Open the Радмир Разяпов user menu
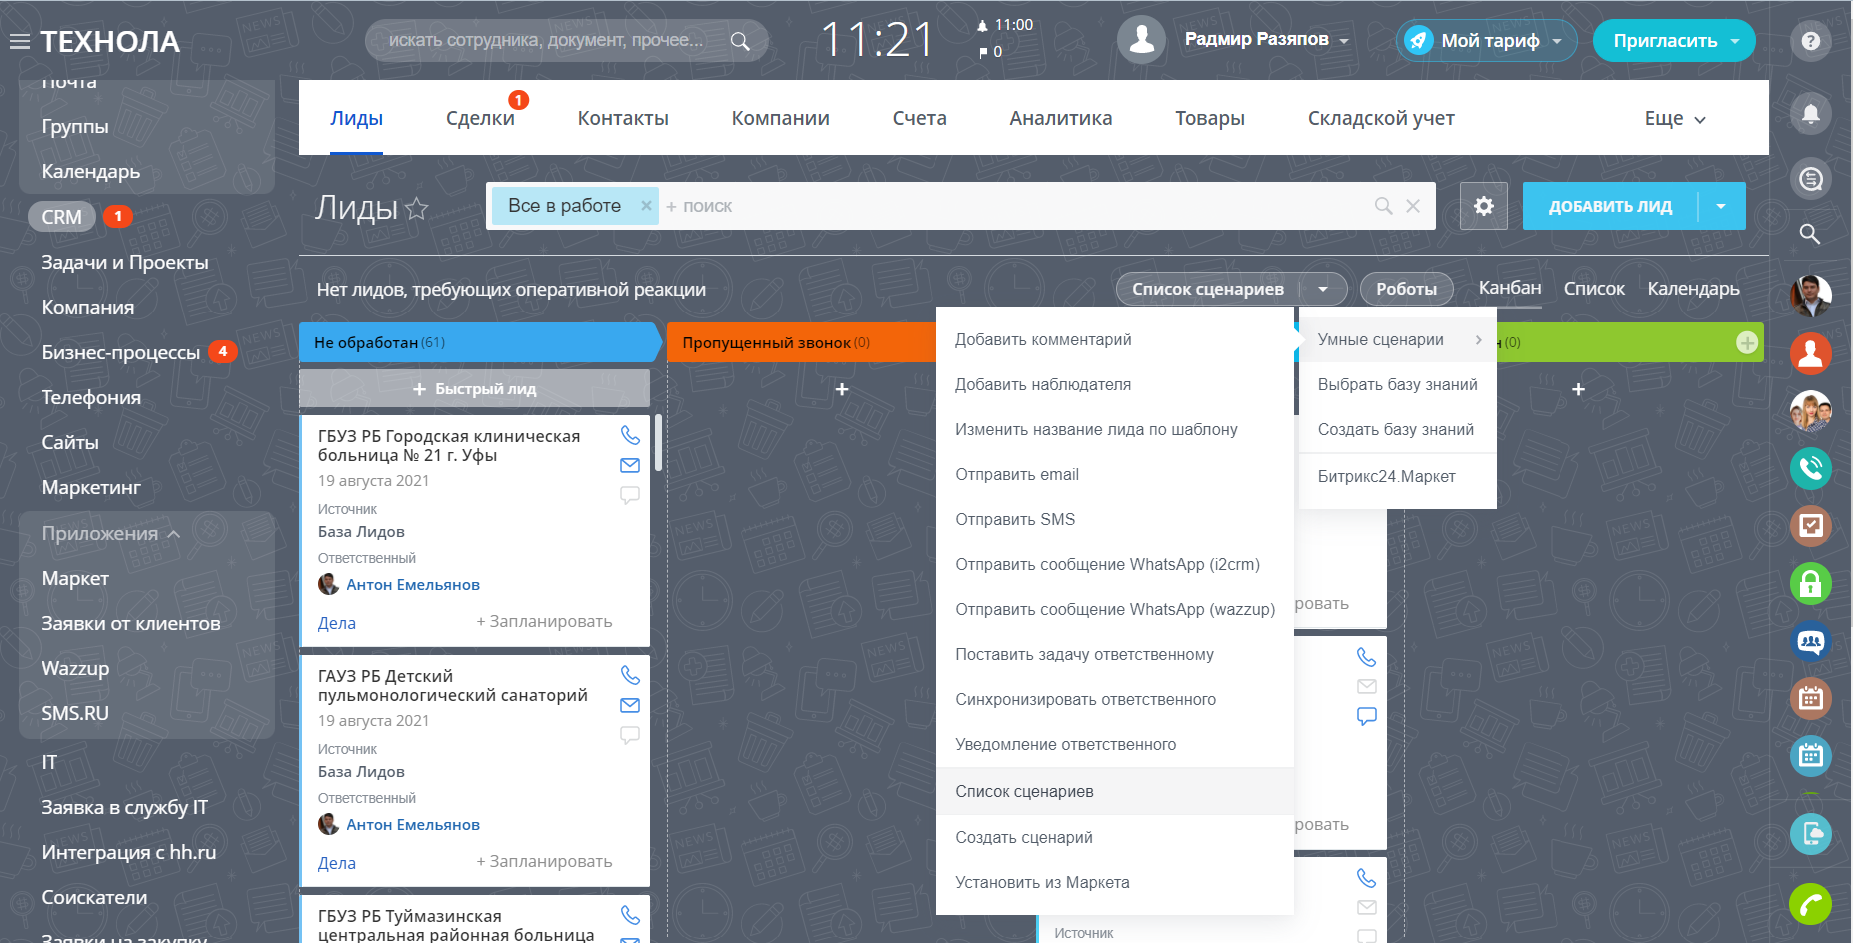 pos(1266,40)
